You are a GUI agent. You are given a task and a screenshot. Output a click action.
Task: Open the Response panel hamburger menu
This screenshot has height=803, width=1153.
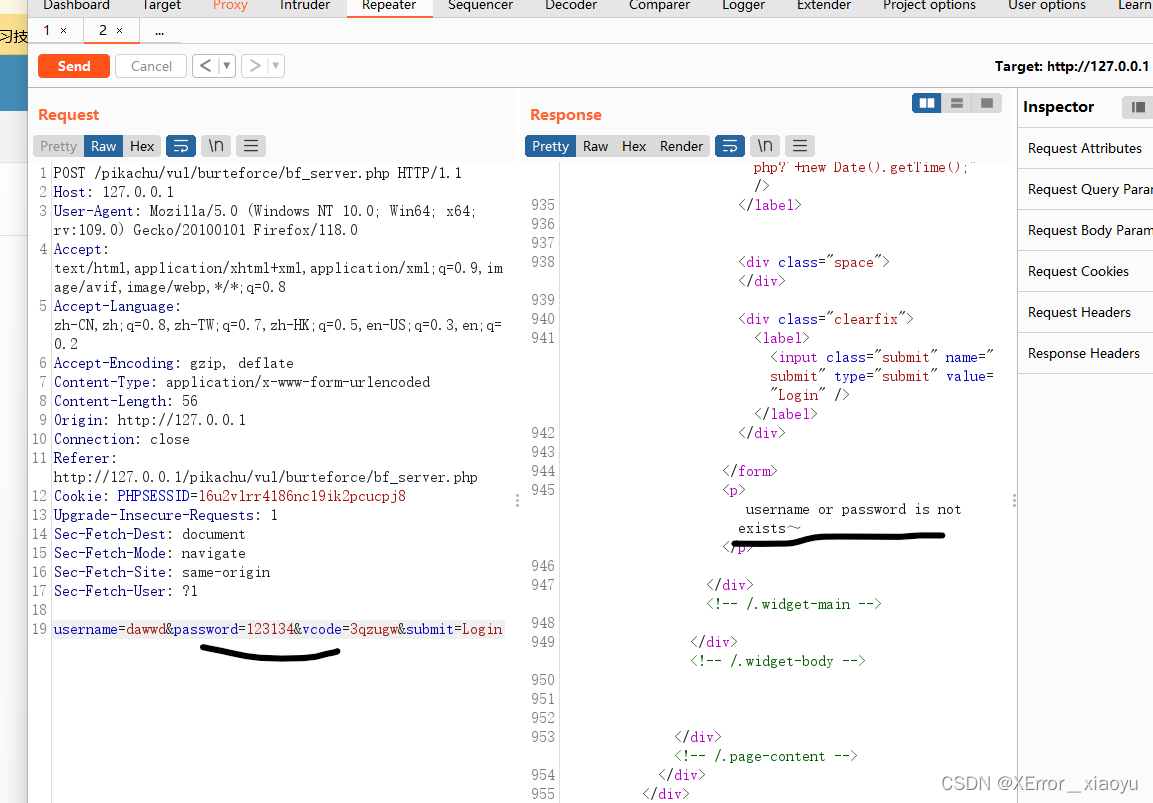[801, 146]
